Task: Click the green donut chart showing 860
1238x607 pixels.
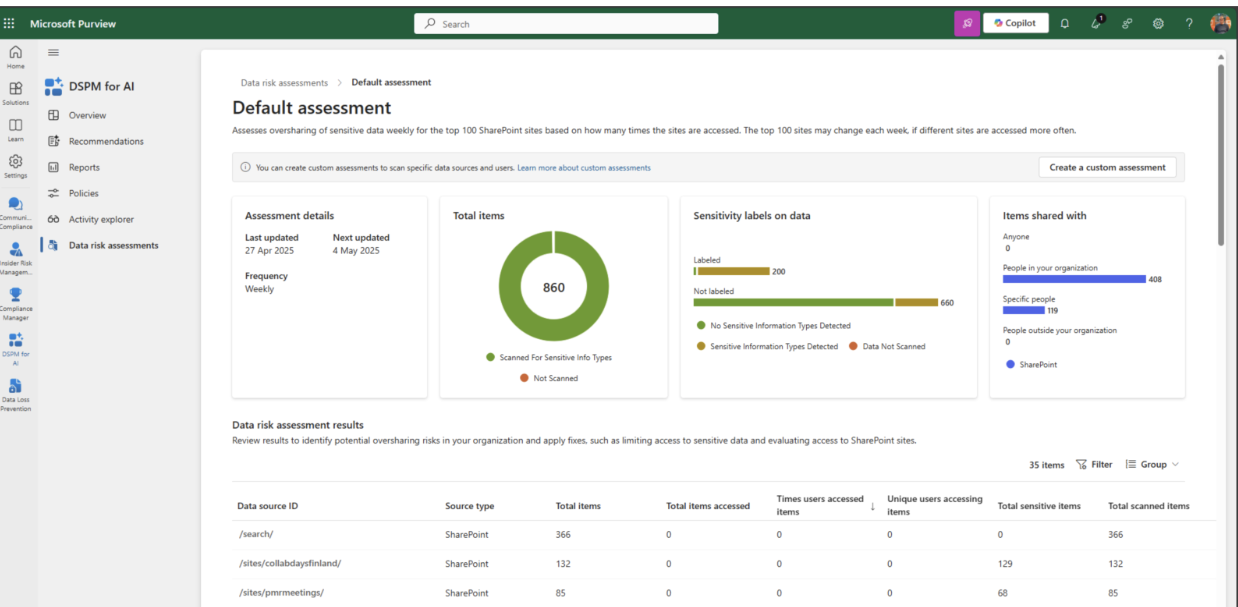Action: (553, 287)
